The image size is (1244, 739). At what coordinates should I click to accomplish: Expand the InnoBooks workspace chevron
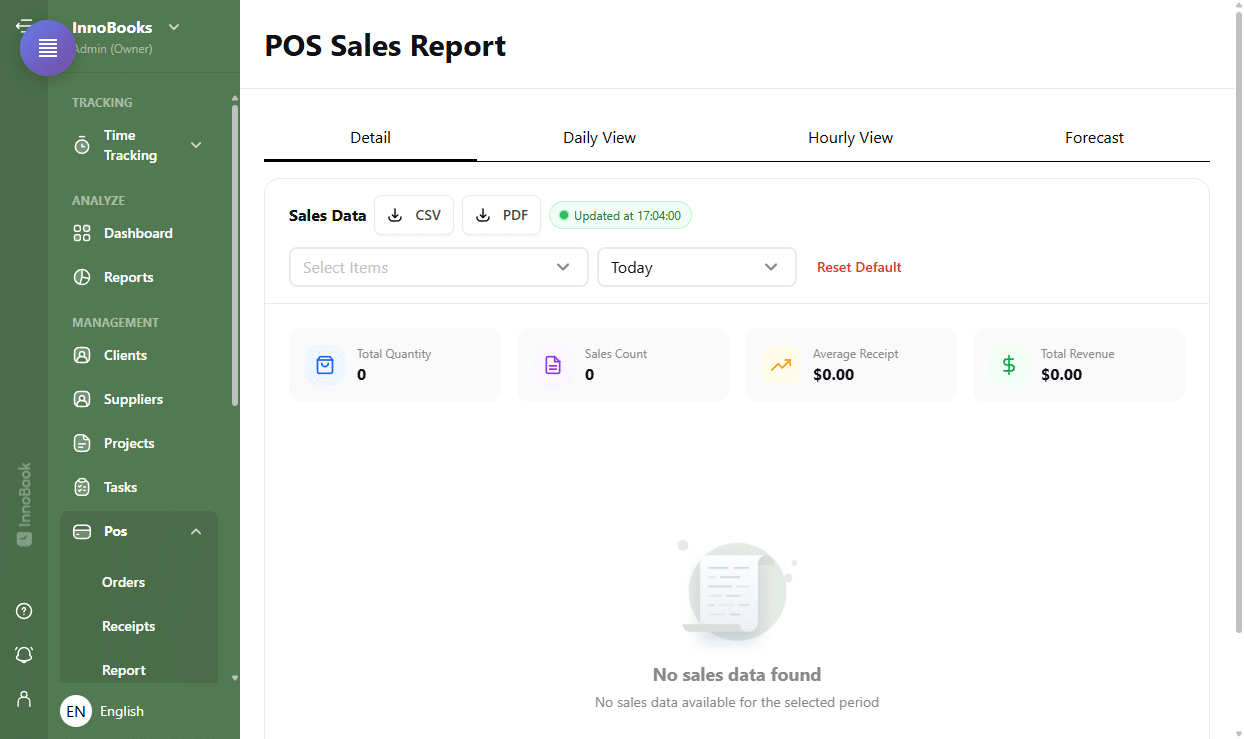[174, 27]
